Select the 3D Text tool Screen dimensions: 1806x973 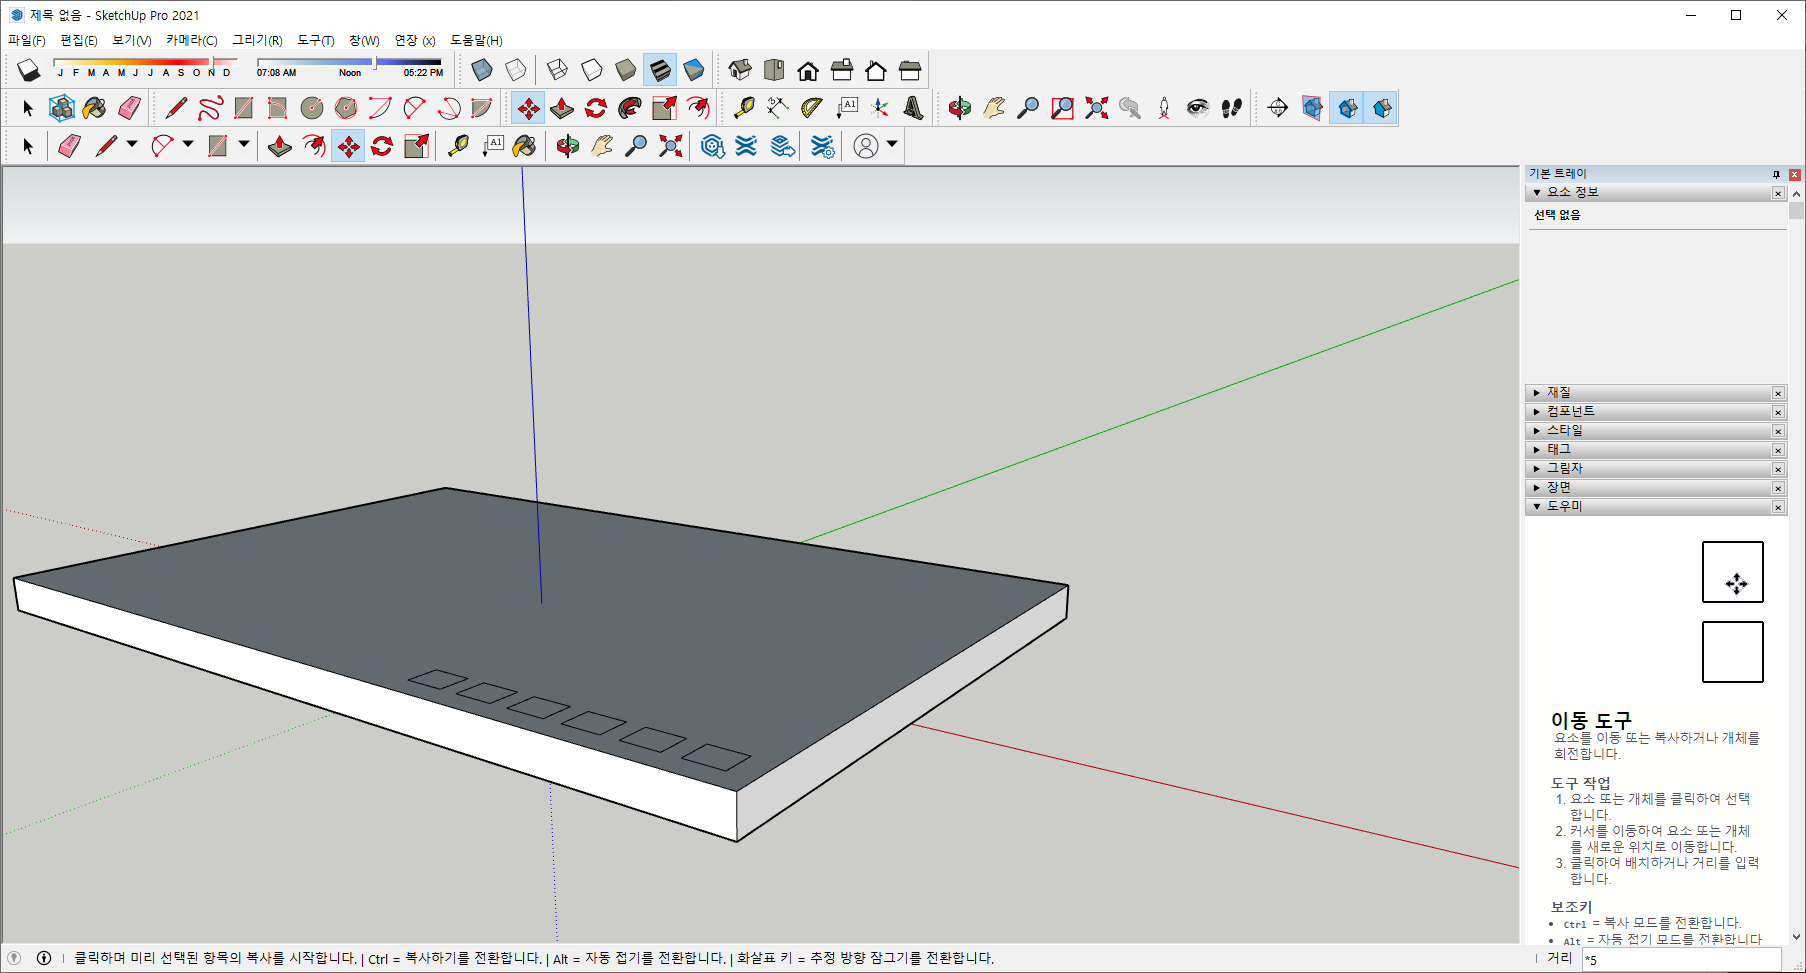(914, 108)
